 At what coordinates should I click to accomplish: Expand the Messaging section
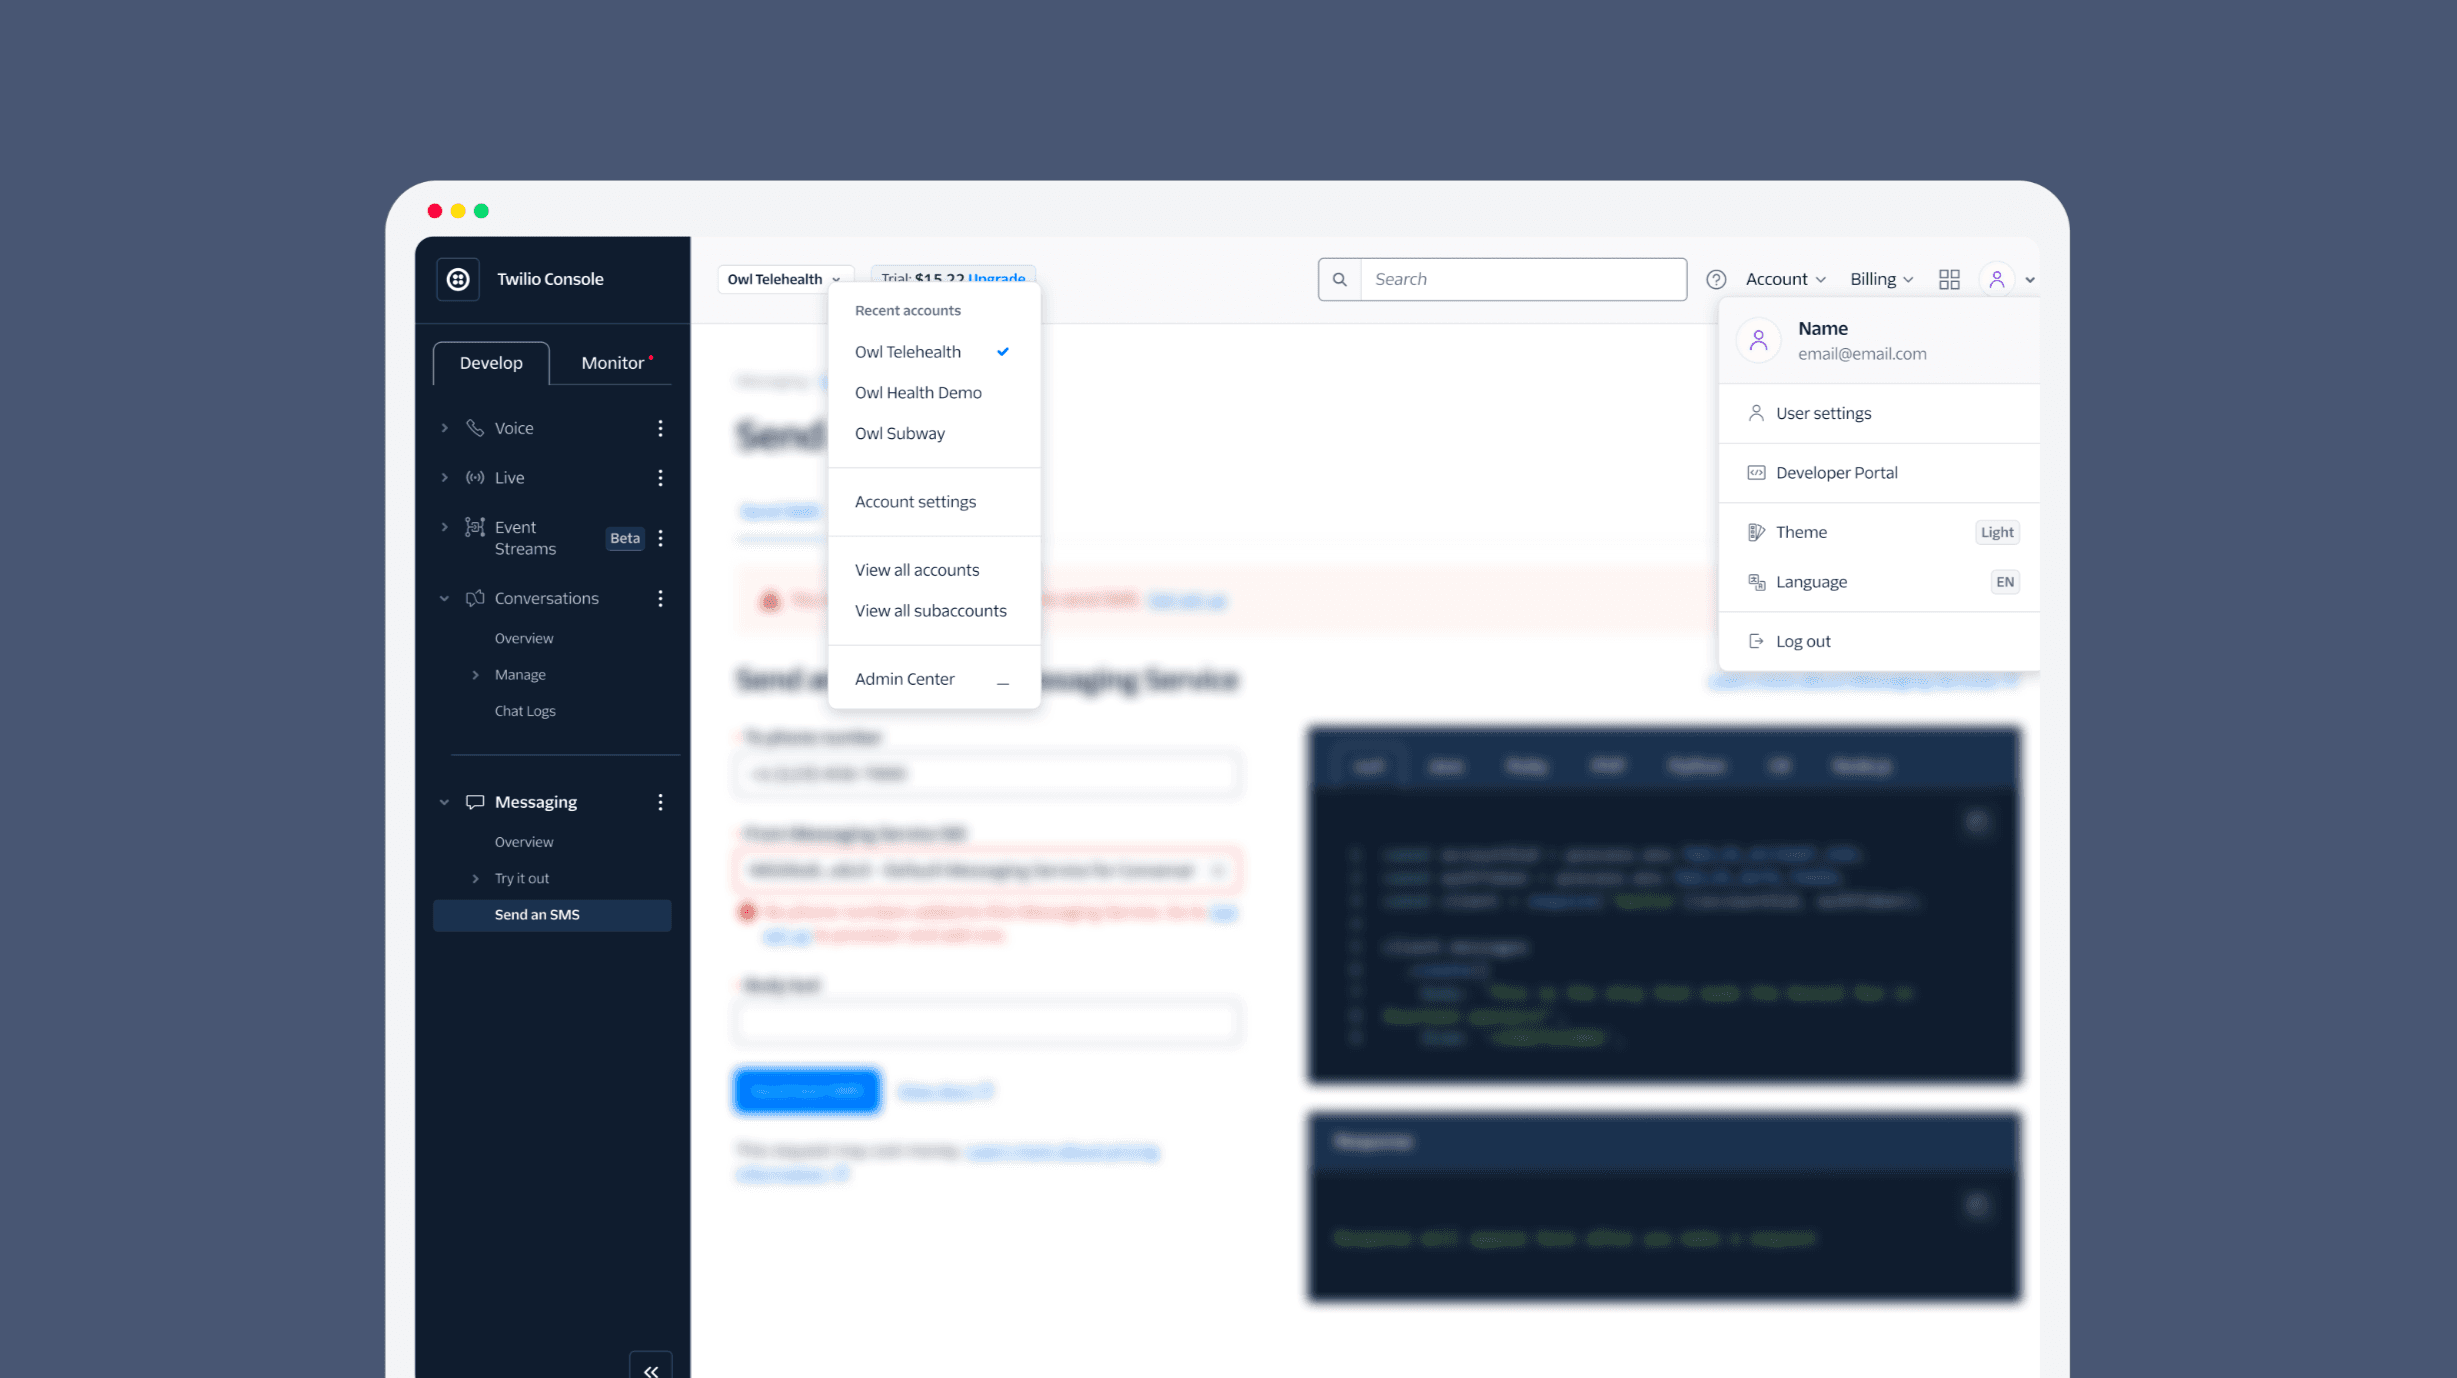point(444,801)
